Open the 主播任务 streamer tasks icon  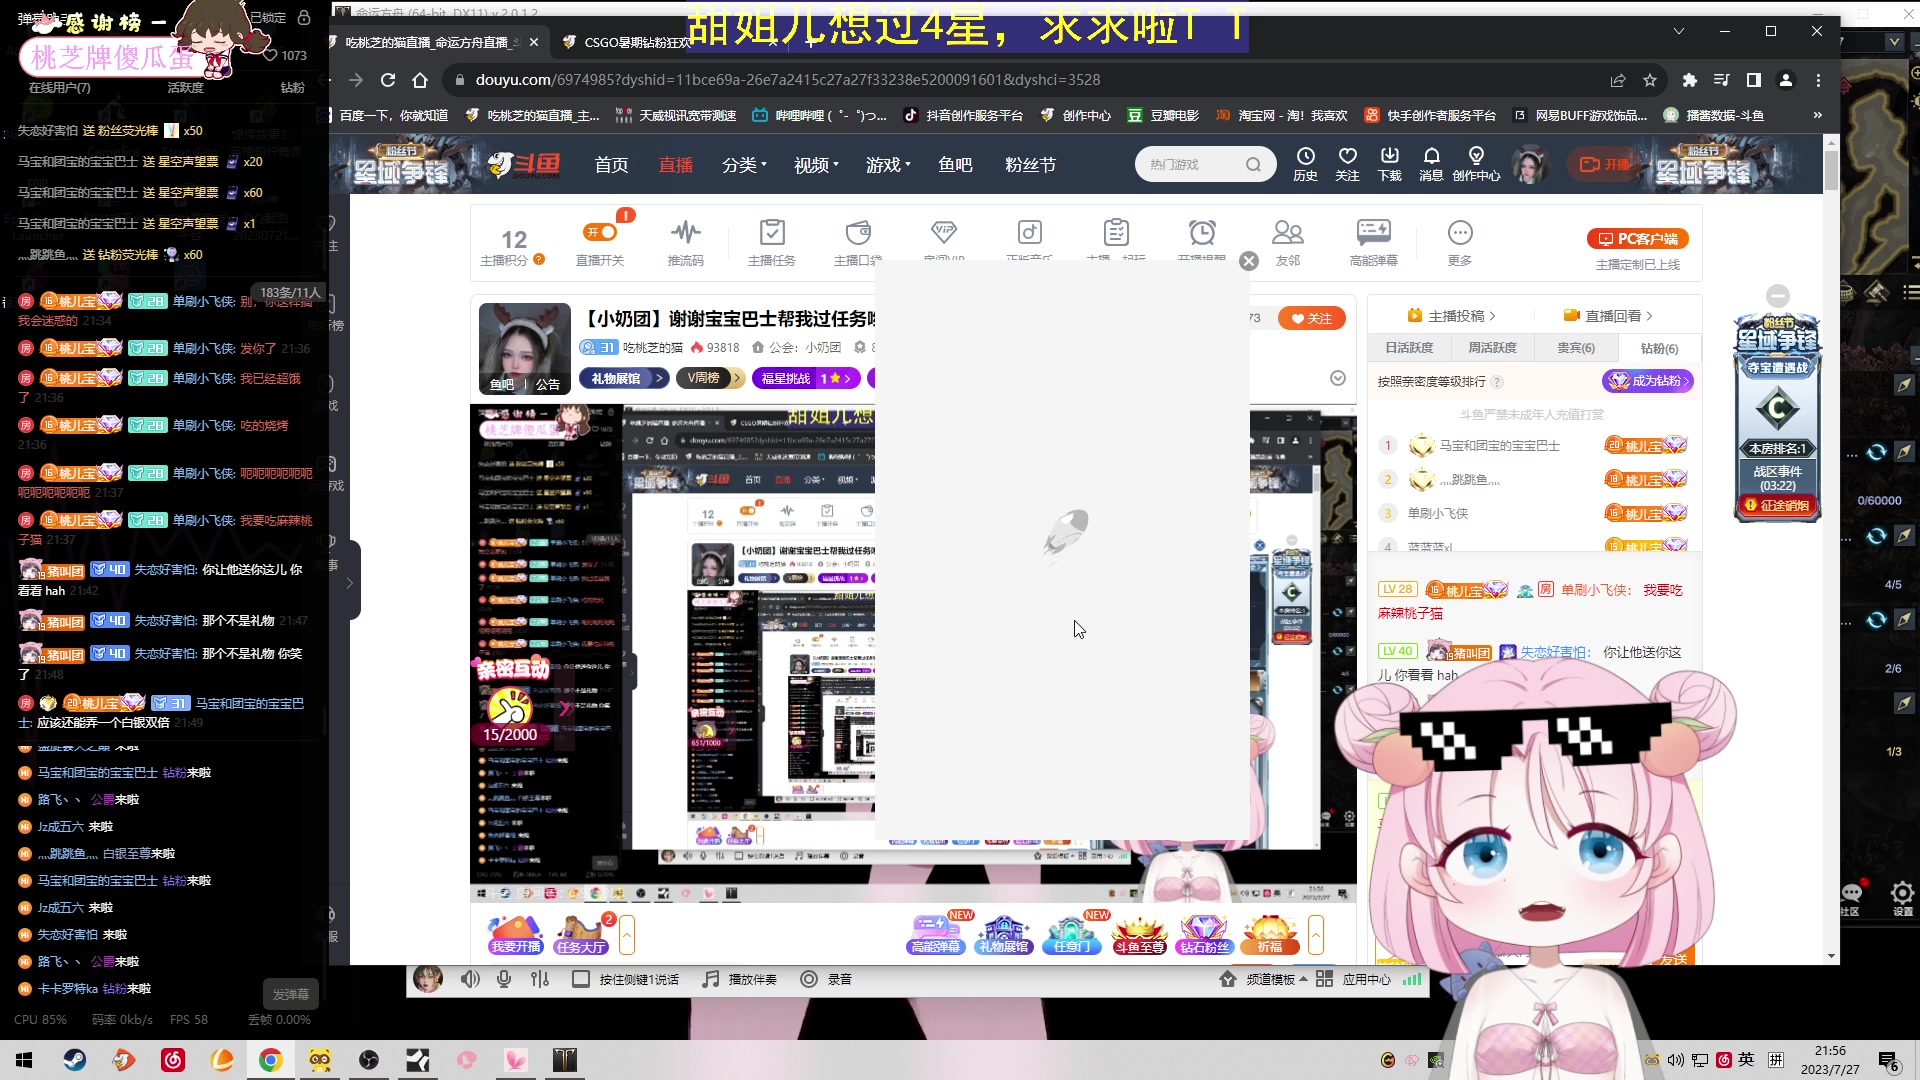click(772, 243)
